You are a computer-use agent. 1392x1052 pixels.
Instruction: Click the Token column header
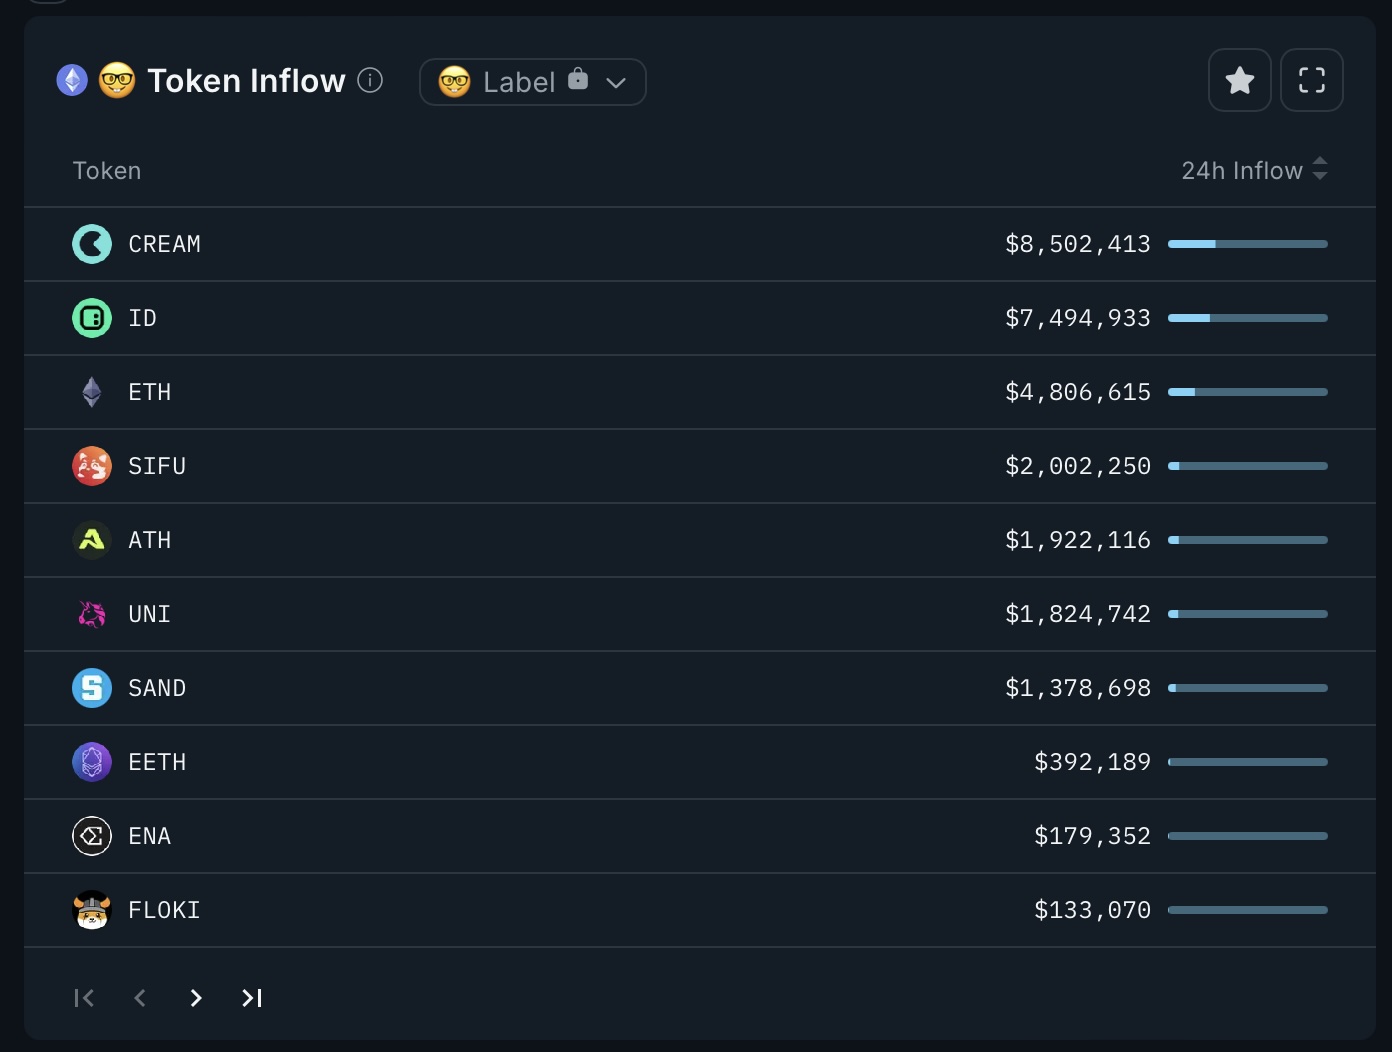click(x=107, y=171)
